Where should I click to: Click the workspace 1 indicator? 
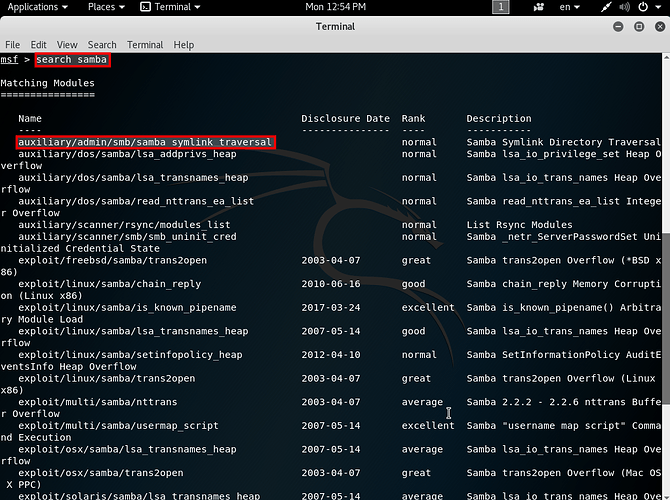[x=500, y=7]
